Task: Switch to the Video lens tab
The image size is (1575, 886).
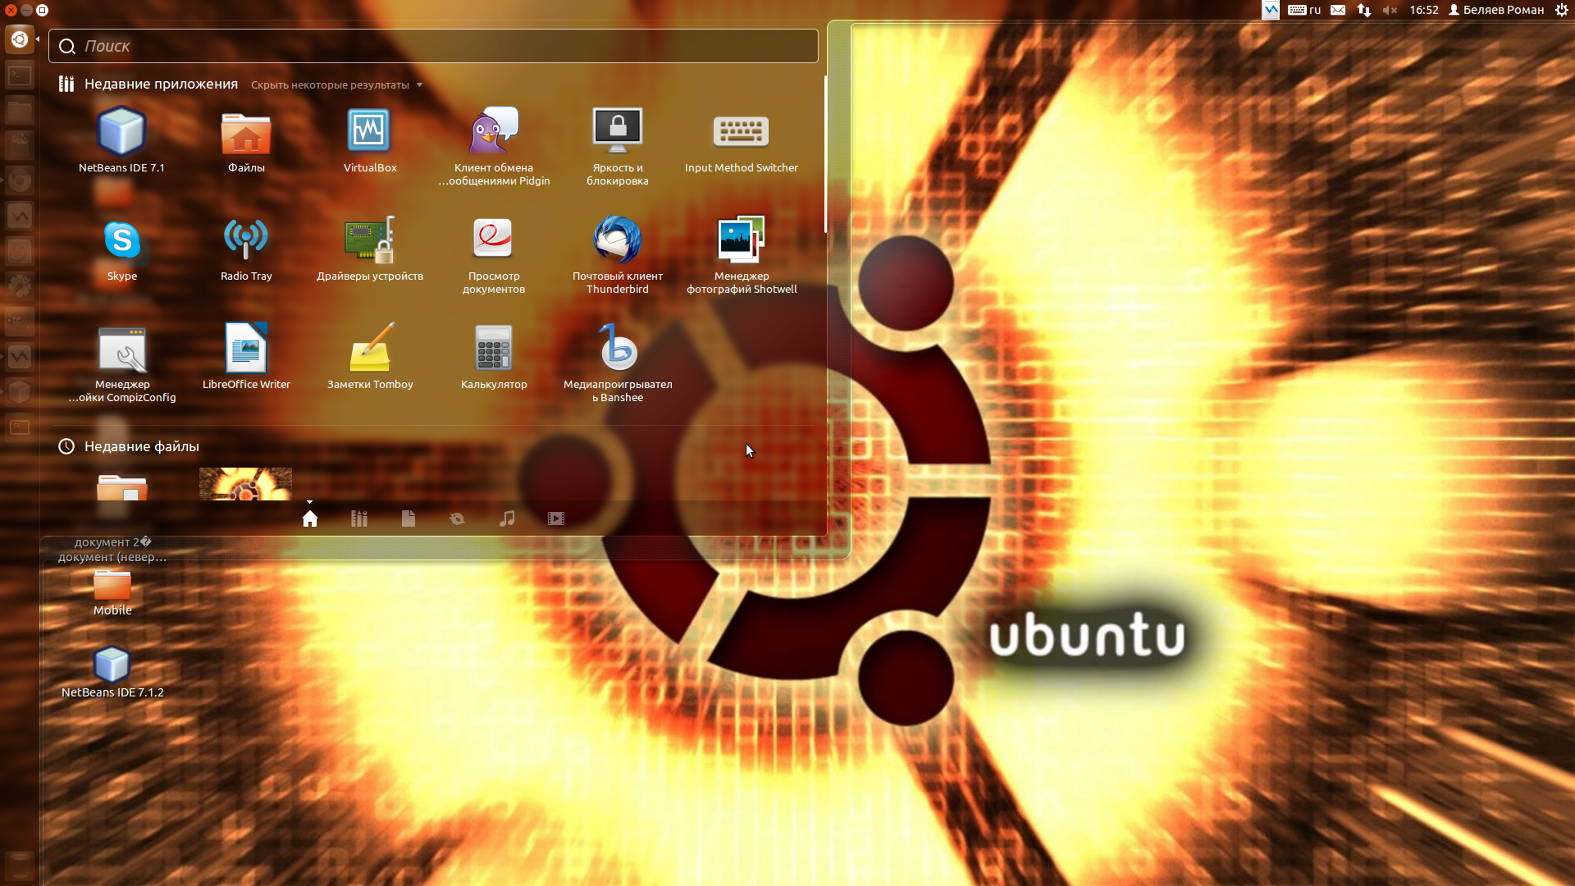Action: [556, 518]
